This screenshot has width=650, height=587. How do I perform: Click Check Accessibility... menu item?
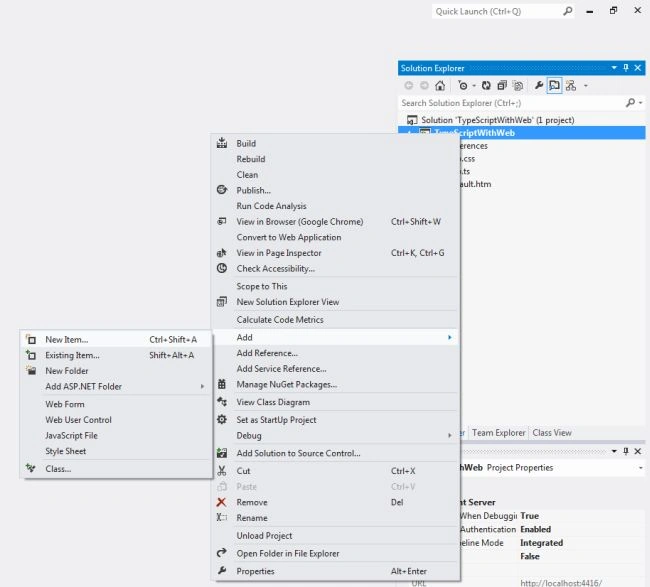tap(335, 269)
